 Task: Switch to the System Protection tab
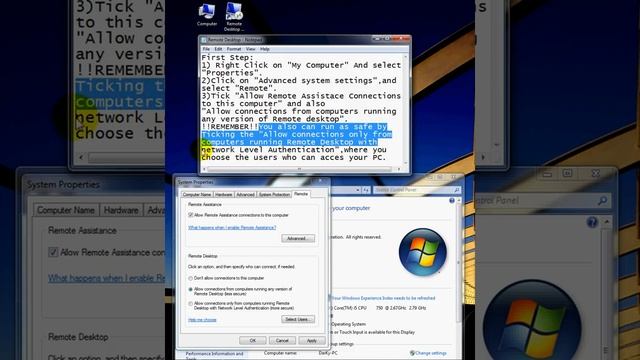coord(274,195)
